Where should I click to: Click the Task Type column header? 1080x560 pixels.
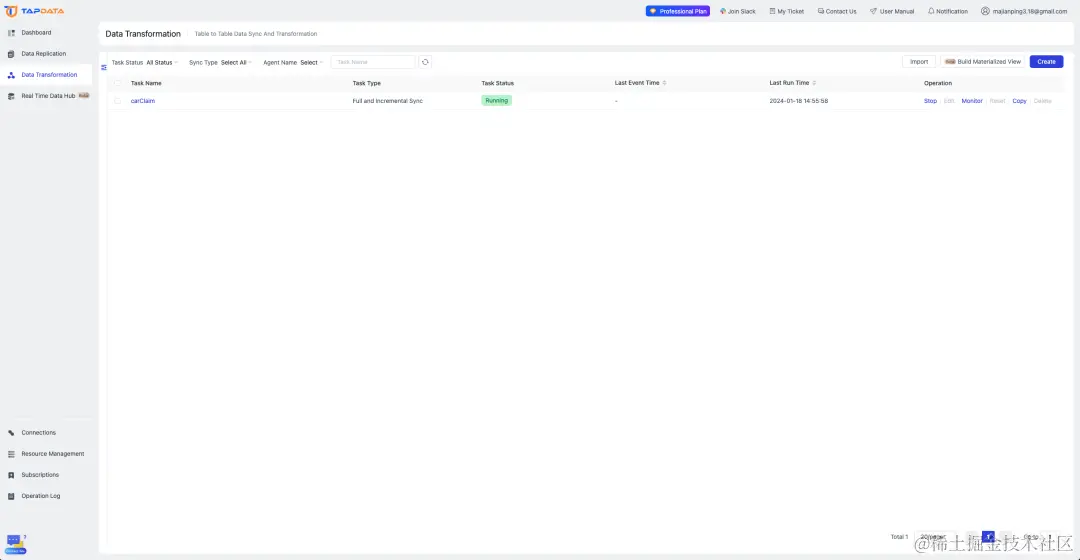click(x=366, y=83)
